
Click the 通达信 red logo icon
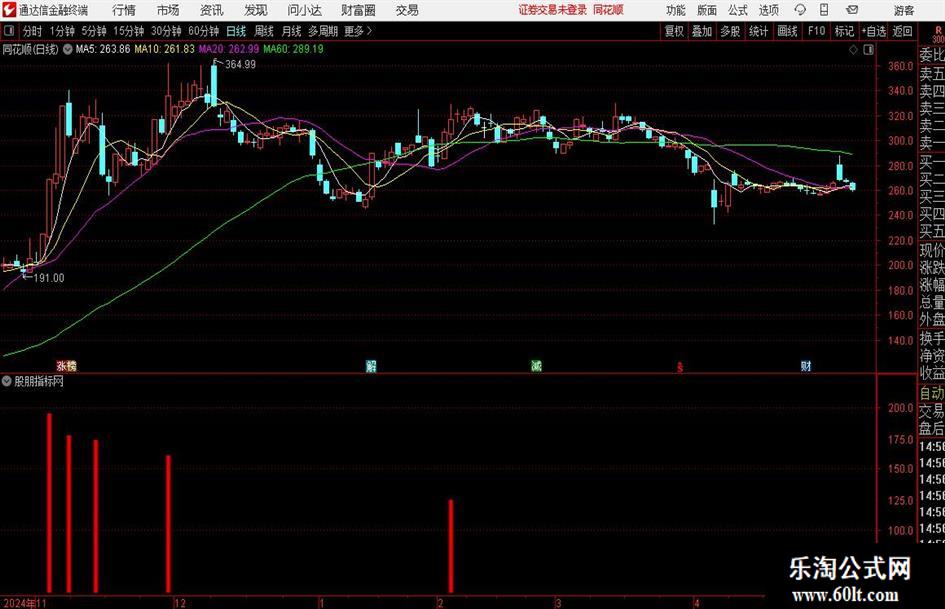pos(9,10)
